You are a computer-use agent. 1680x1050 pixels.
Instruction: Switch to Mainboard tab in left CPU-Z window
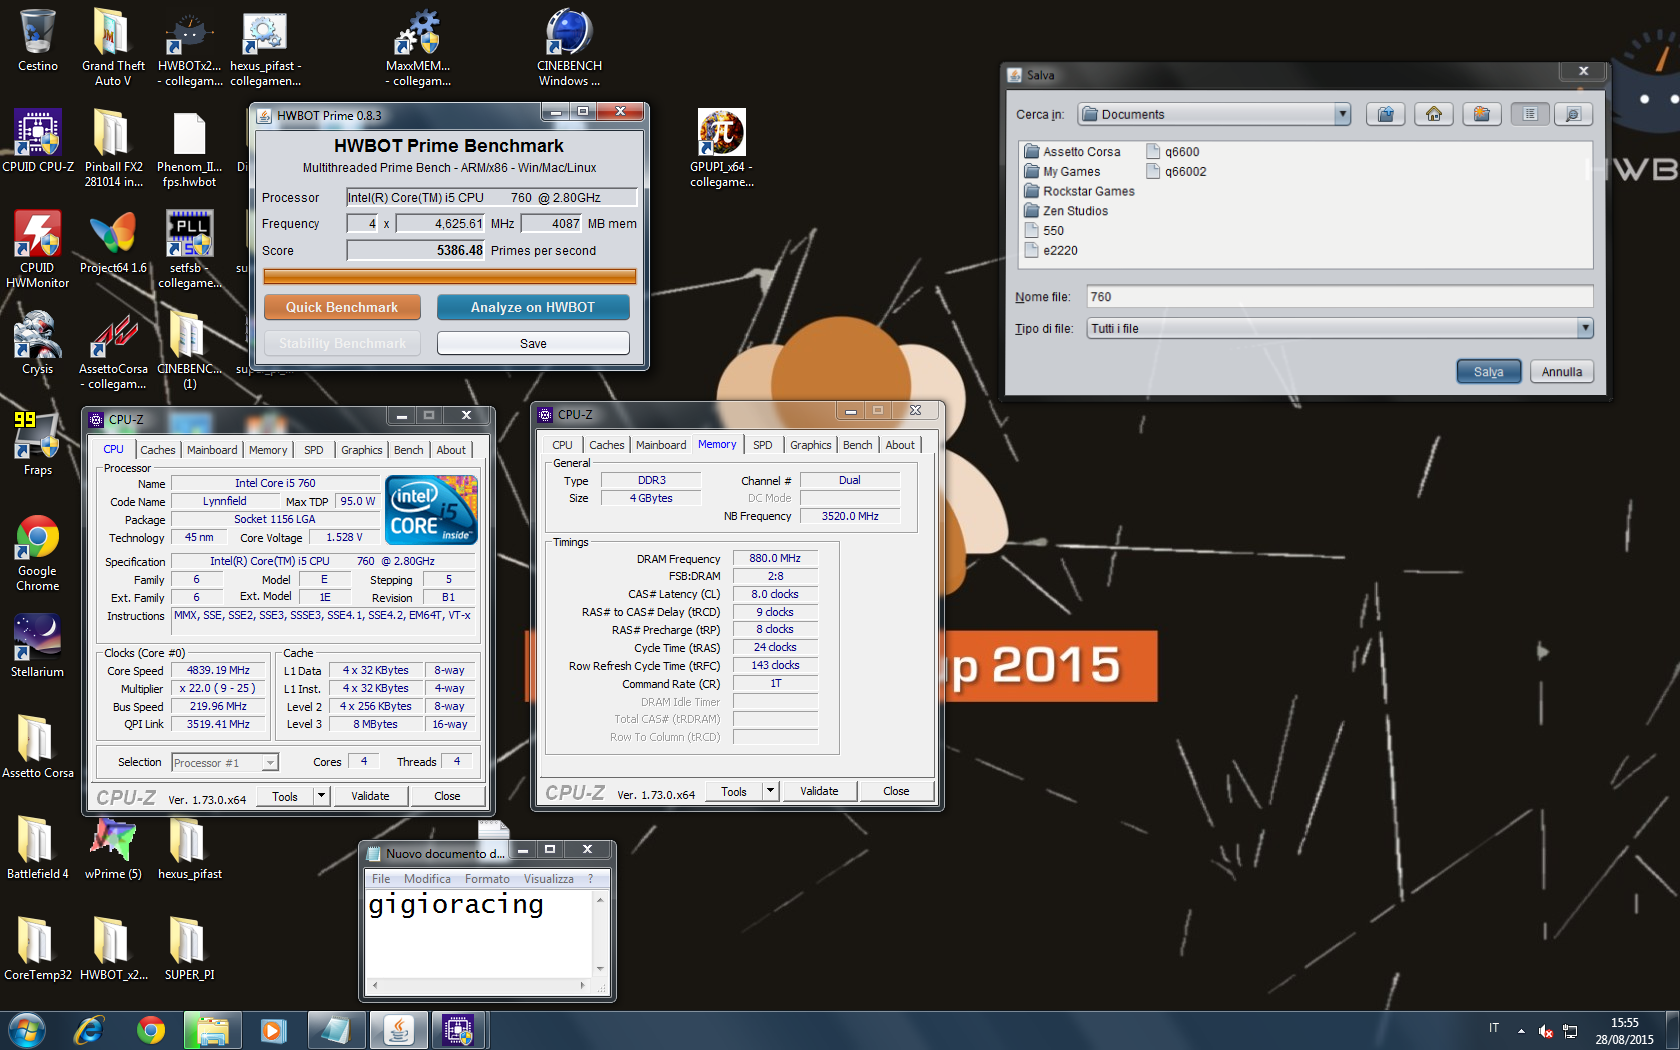[x=212, y=450]
